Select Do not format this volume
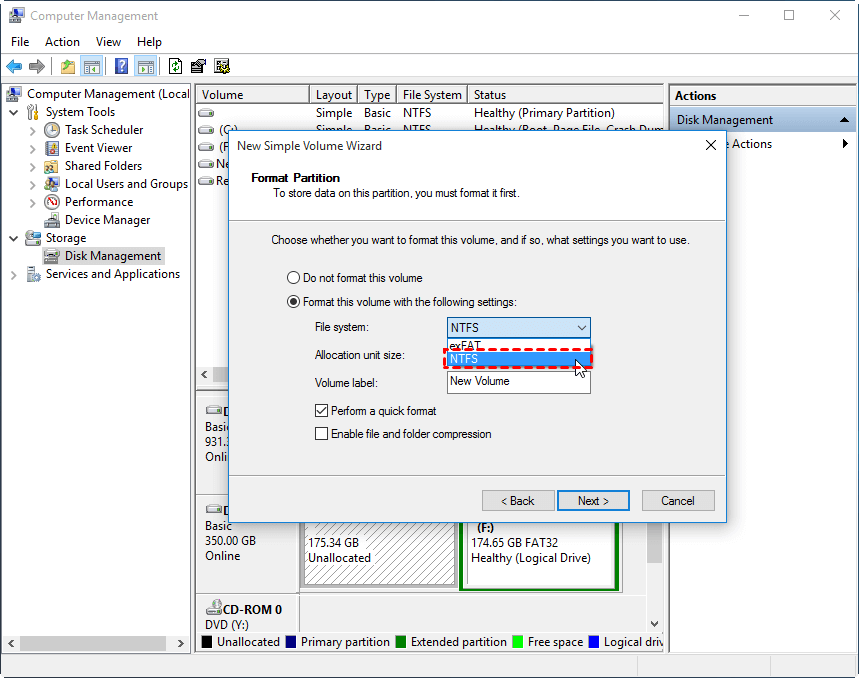This screenshot has height=678, width=859. [294, 278]
